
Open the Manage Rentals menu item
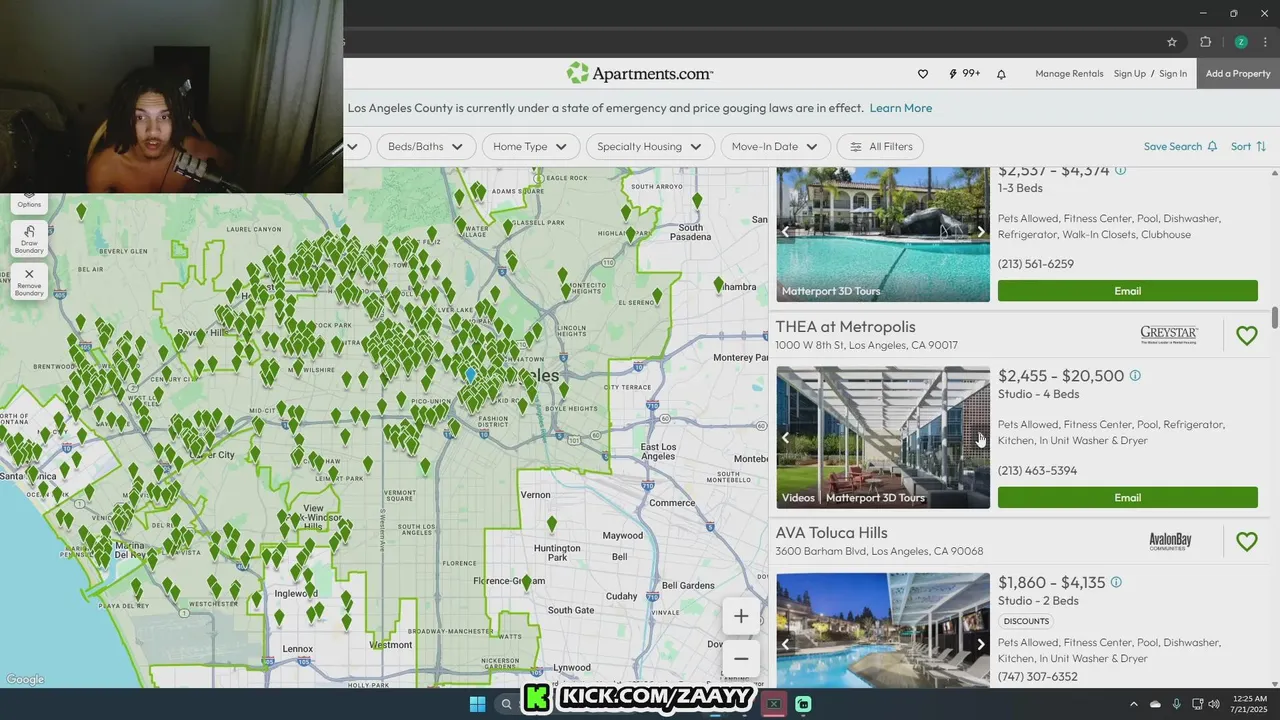(1069, 74)
